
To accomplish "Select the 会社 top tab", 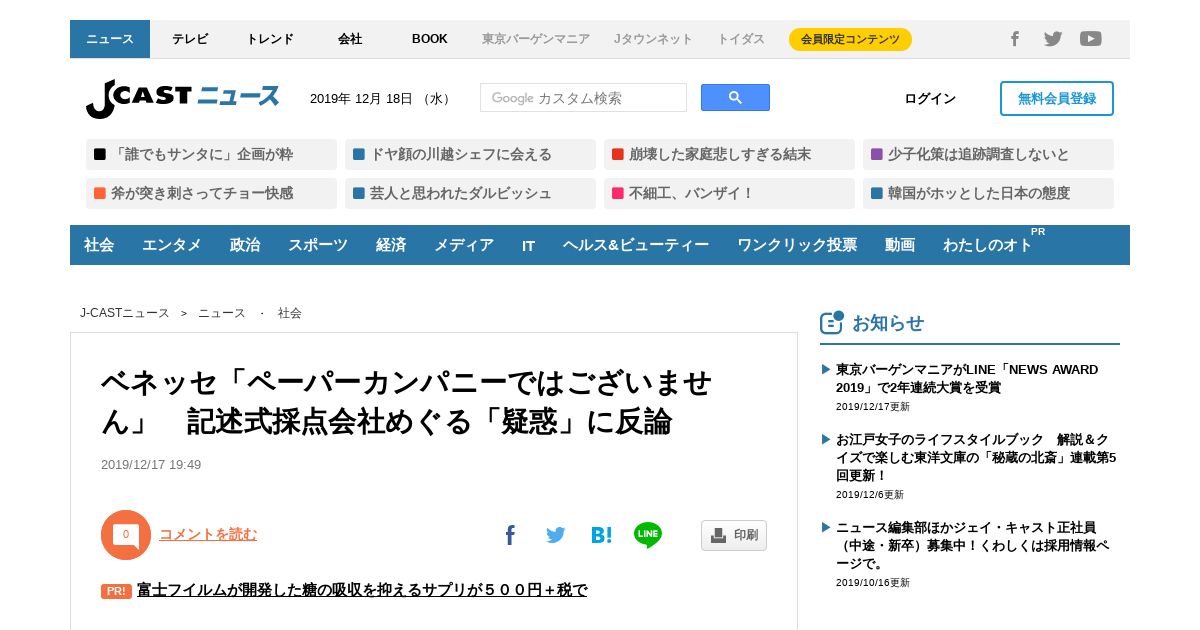I will [350, 39].
